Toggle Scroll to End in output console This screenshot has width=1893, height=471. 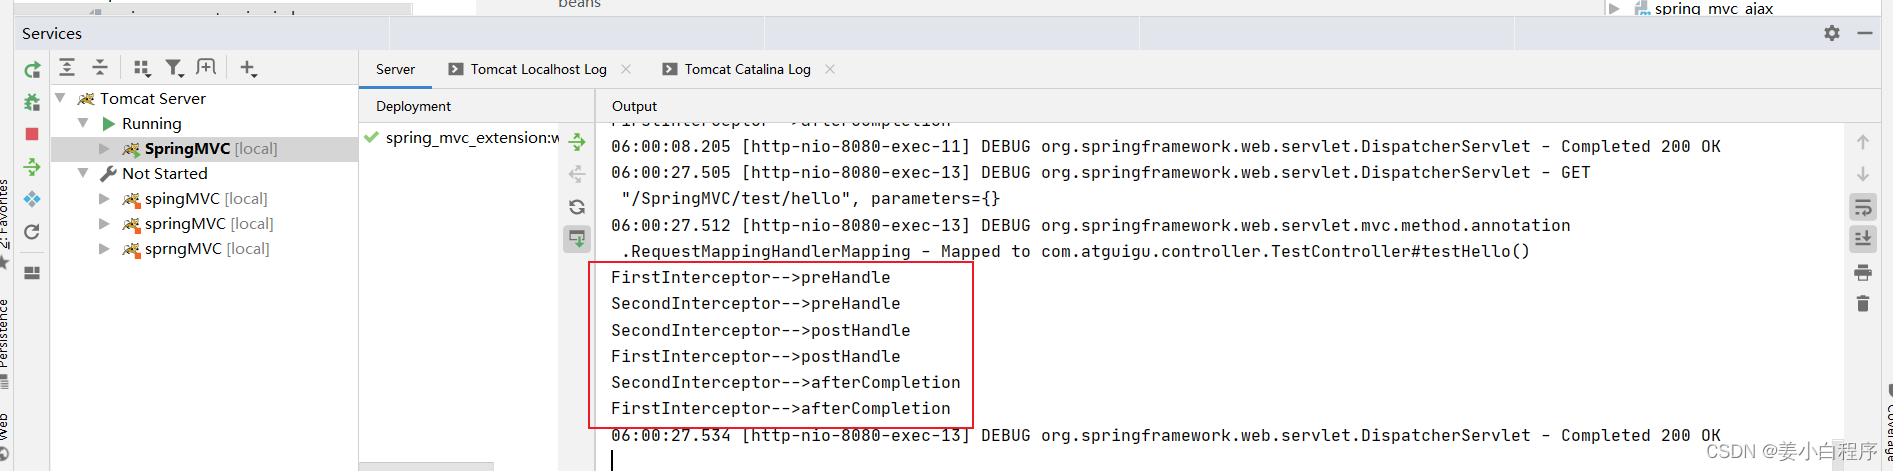[x=1862, y=239]
